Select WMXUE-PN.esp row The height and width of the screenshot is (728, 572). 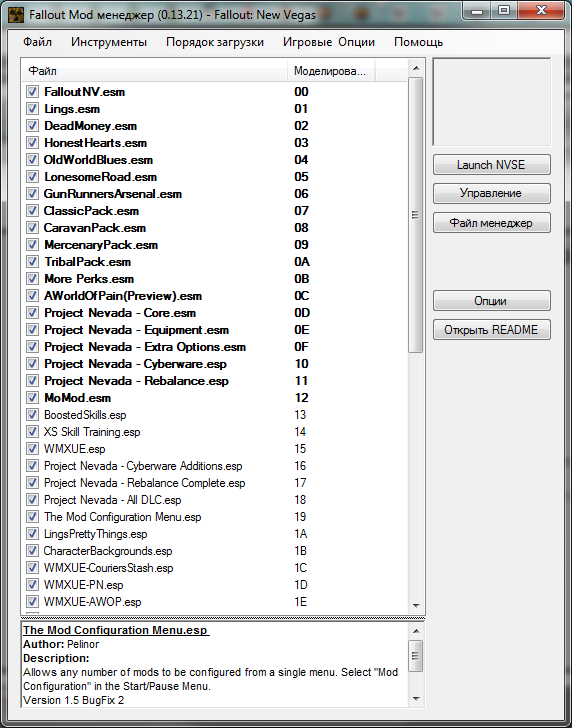[x=214, y=585]
